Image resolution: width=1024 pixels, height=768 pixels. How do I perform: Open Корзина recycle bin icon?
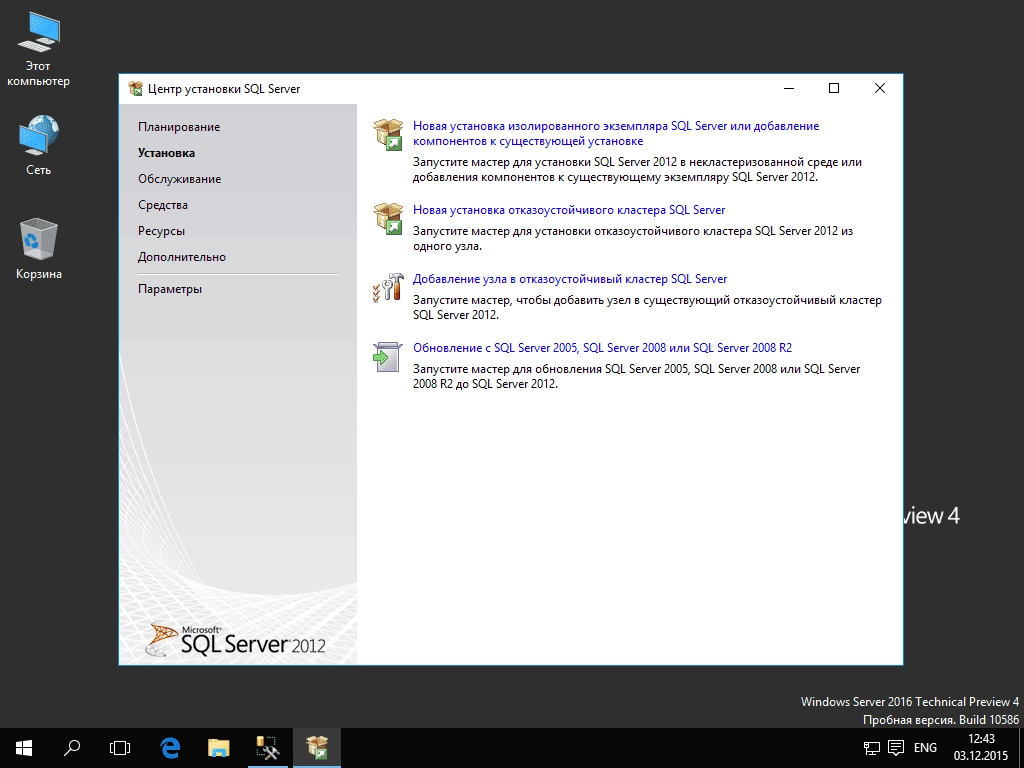[x=39, y=249]
